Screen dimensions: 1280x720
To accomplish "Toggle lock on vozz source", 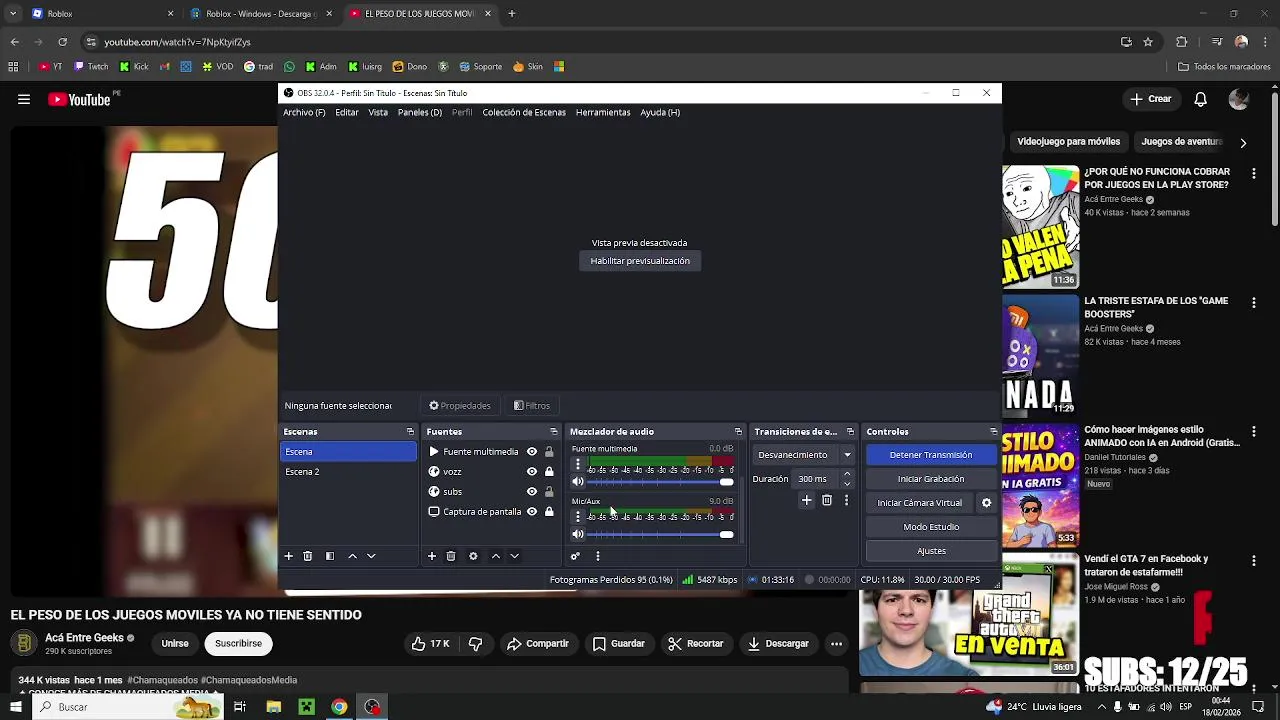I will [549, 472].
